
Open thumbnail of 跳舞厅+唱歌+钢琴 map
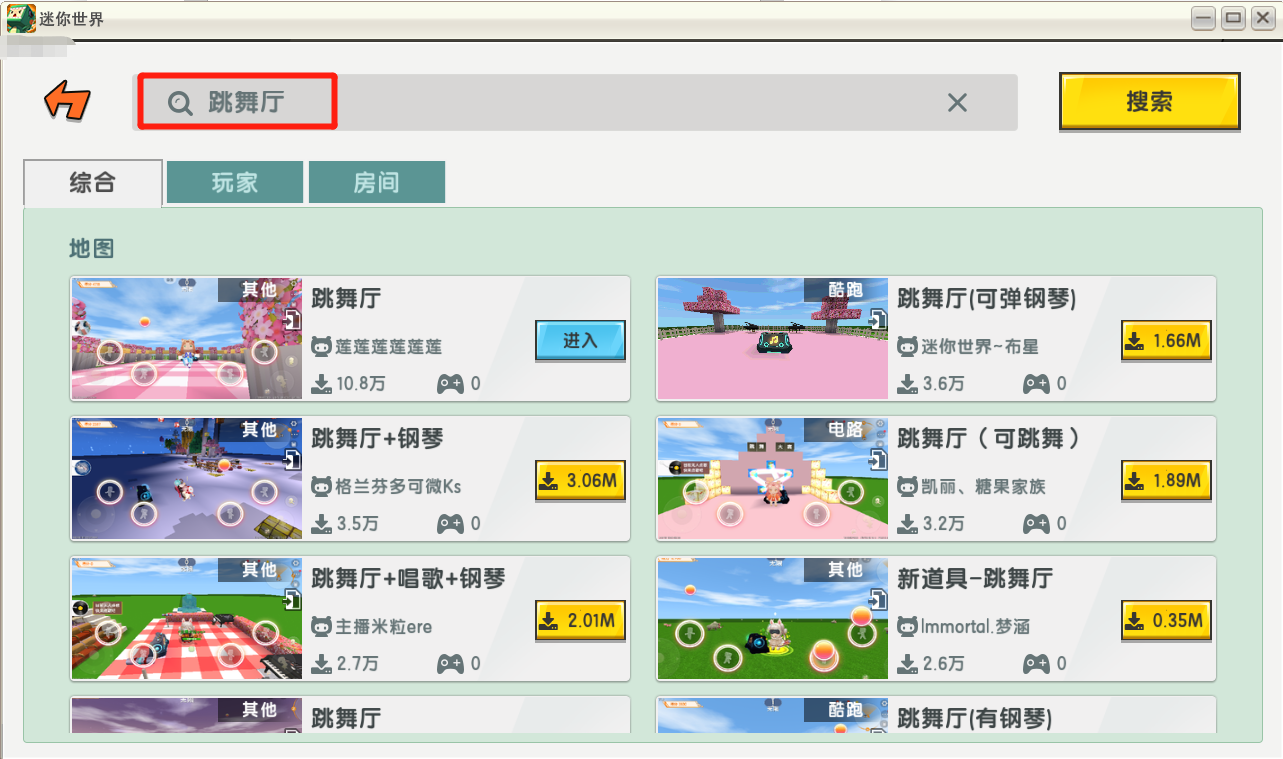click(x=187, y=619)
